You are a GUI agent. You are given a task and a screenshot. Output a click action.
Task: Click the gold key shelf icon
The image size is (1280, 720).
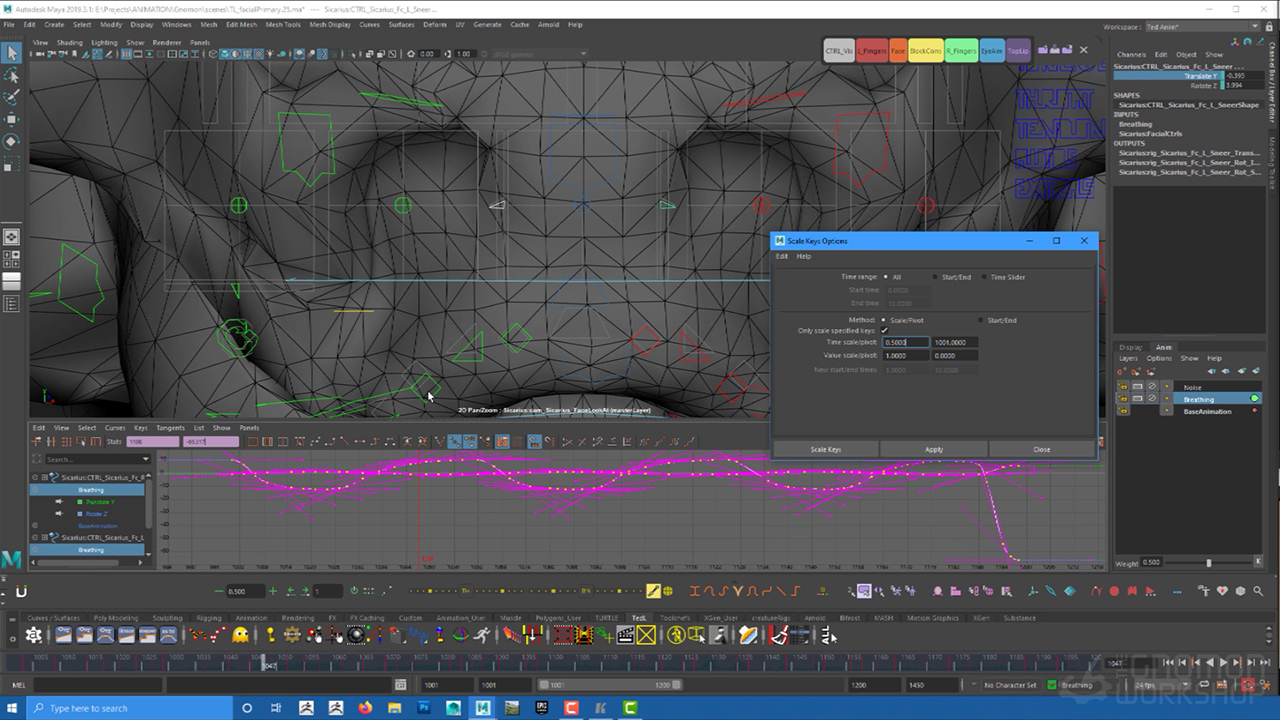(x=270, y=635)
